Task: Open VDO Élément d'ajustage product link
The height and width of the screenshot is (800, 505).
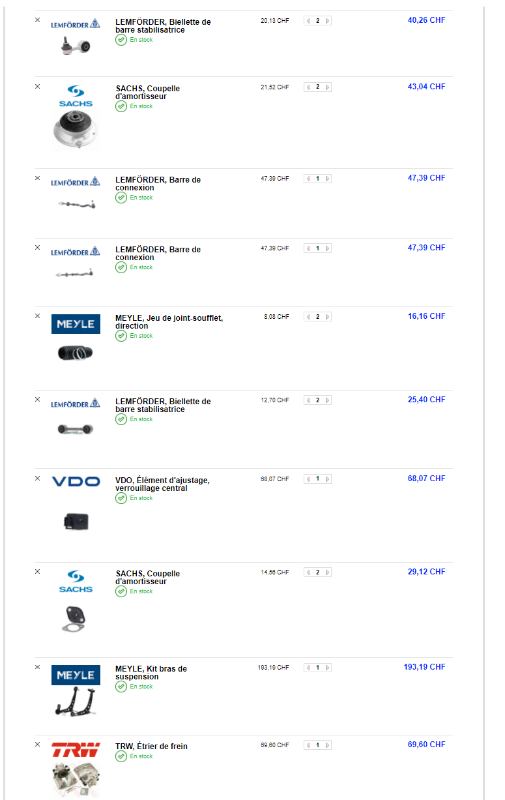Action: [162, 484]
